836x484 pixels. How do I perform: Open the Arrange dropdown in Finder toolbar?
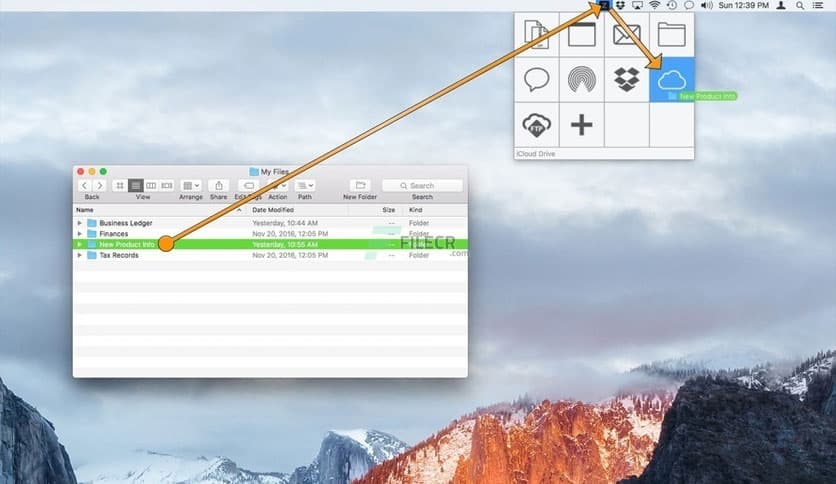pos(191,185)
